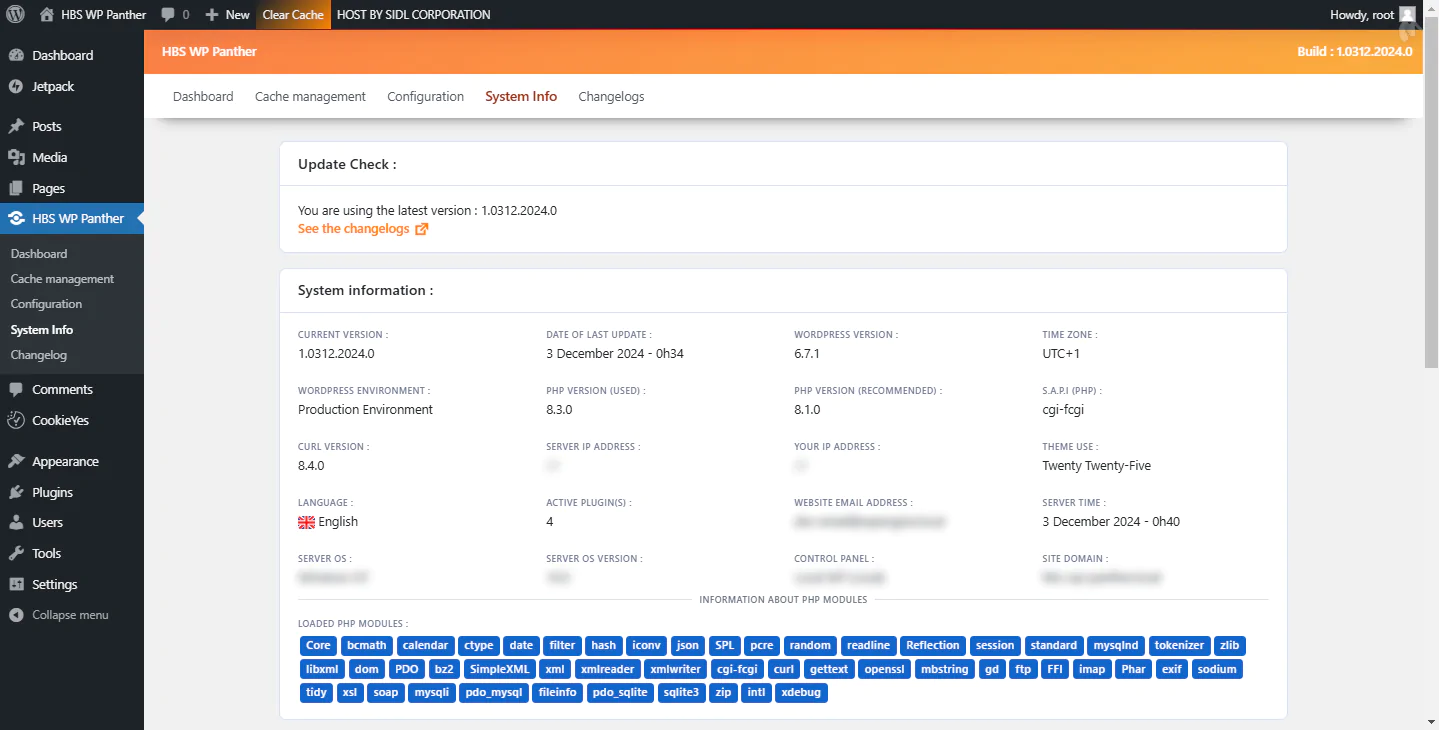Open the New content dropdown
Image resolution: width=1439 pixels, height=730 pixels.
227,15
